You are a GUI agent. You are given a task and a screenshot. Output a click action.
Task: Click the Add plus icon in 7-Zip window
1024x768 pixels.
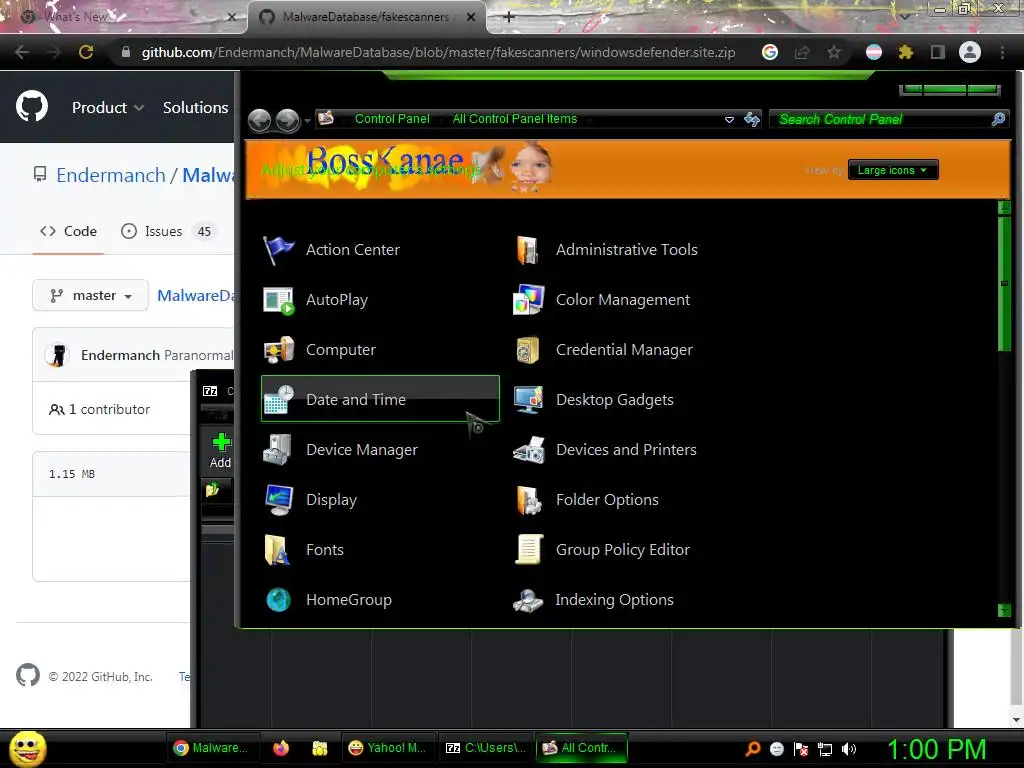(221, 442)
